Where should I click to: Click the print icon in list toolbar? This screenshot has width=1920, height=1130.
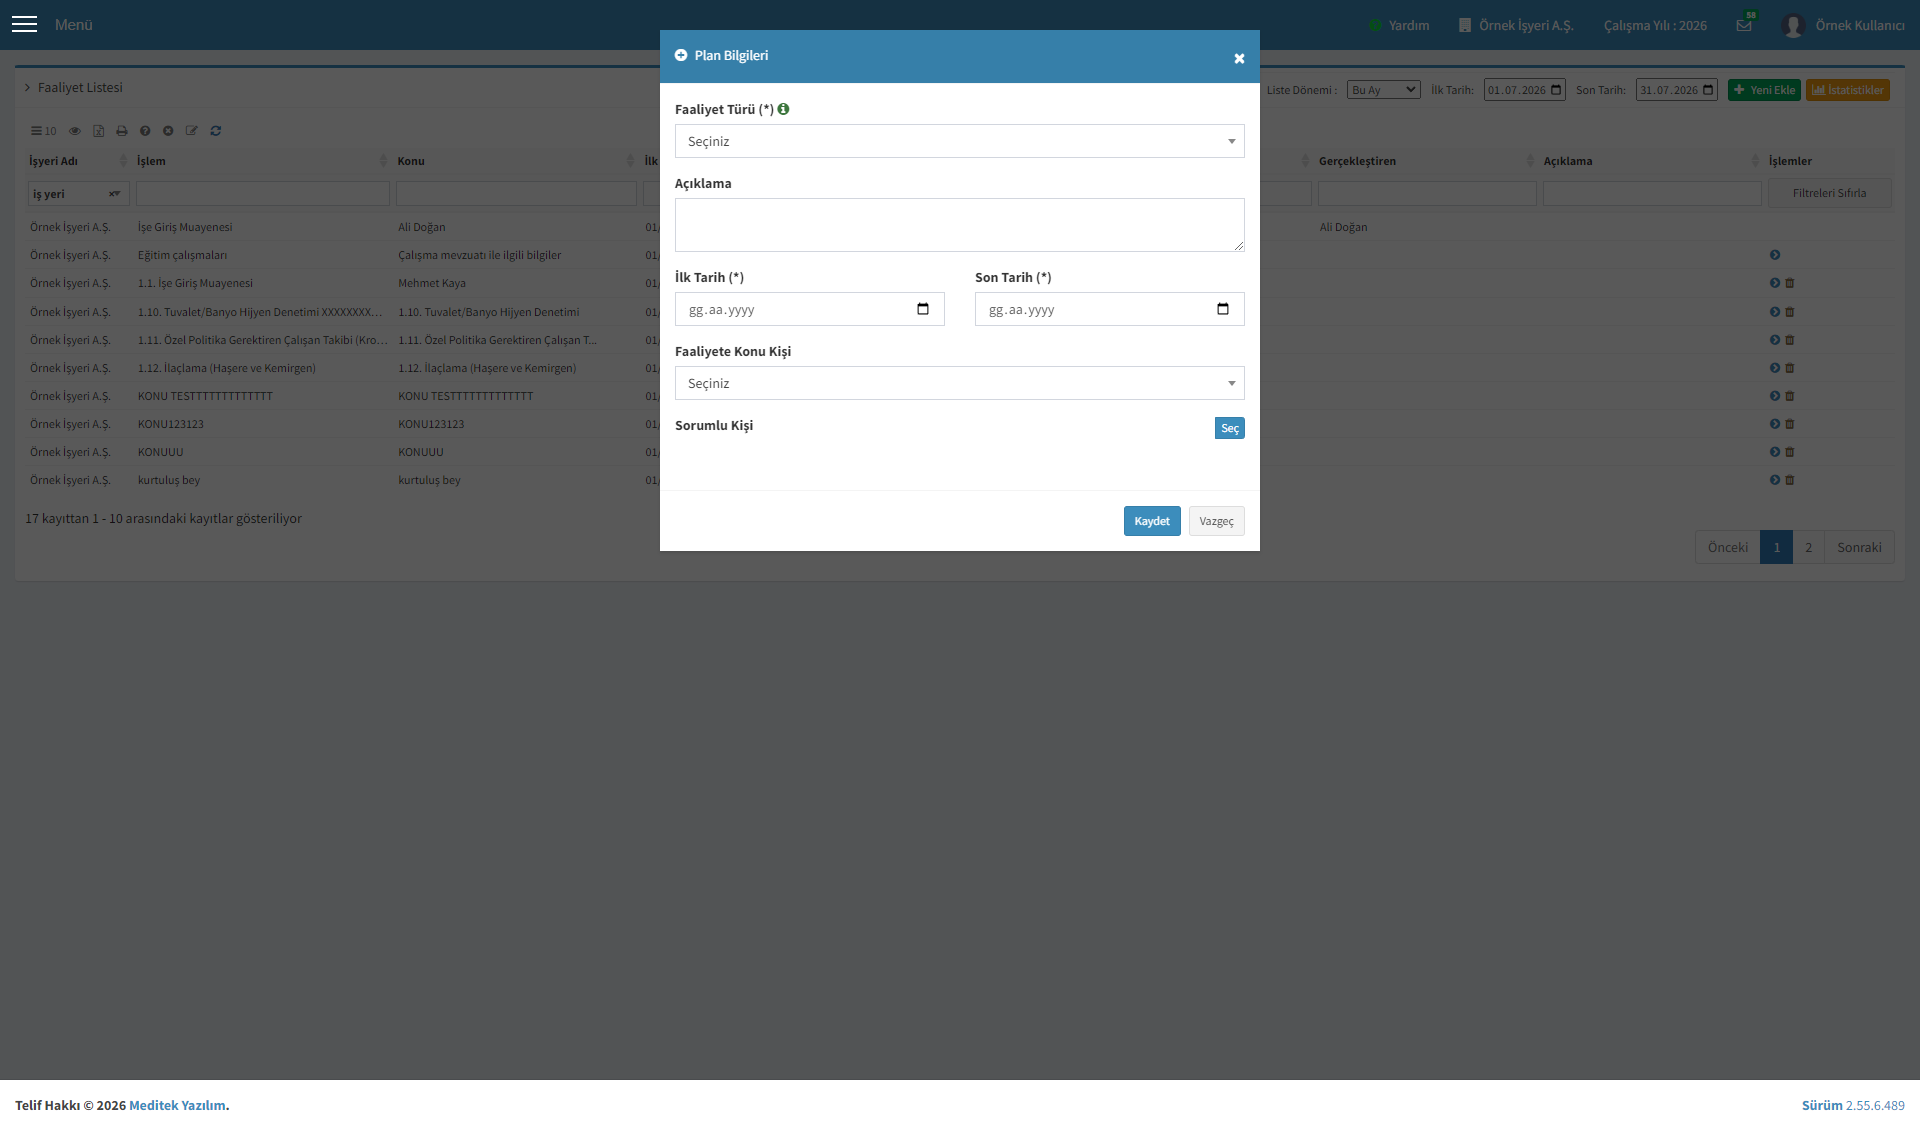click(x=122, y=131)
